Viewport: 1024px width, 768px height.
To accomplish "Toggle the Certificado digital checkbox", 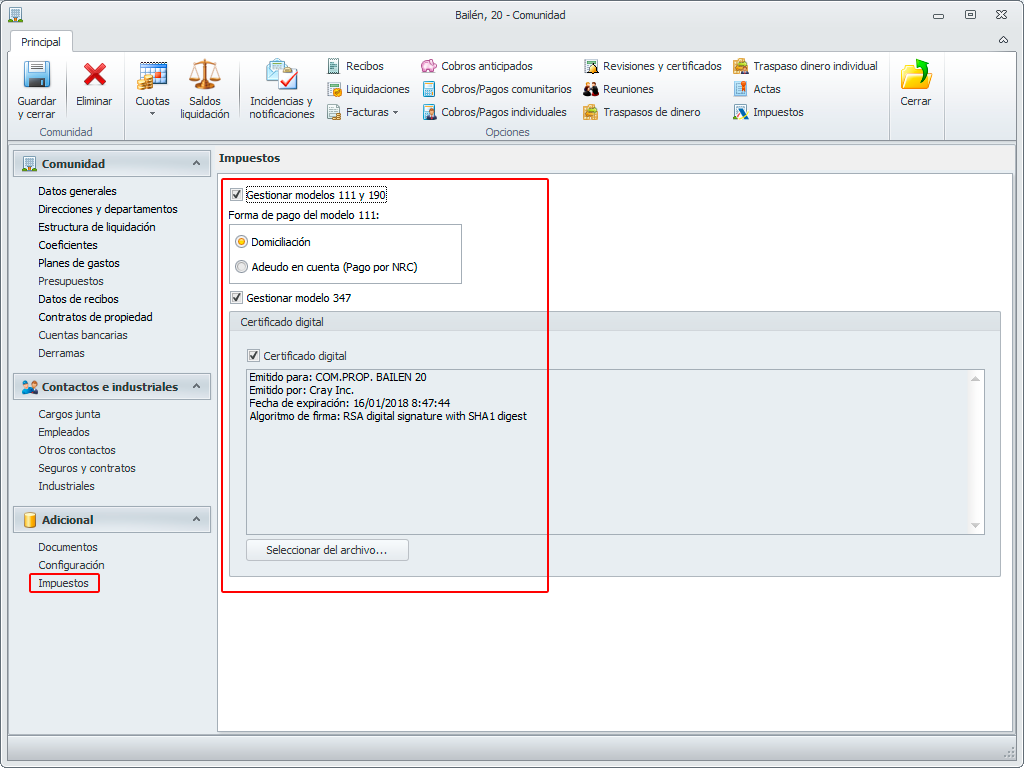I will (x=253, y=356).
